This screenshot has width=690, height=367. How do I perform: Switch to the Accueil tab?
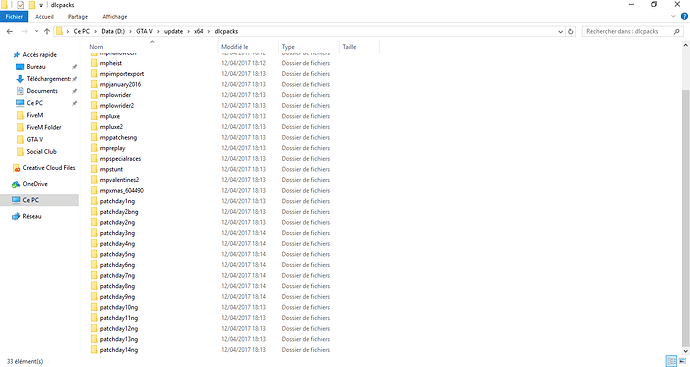(44, 17)
